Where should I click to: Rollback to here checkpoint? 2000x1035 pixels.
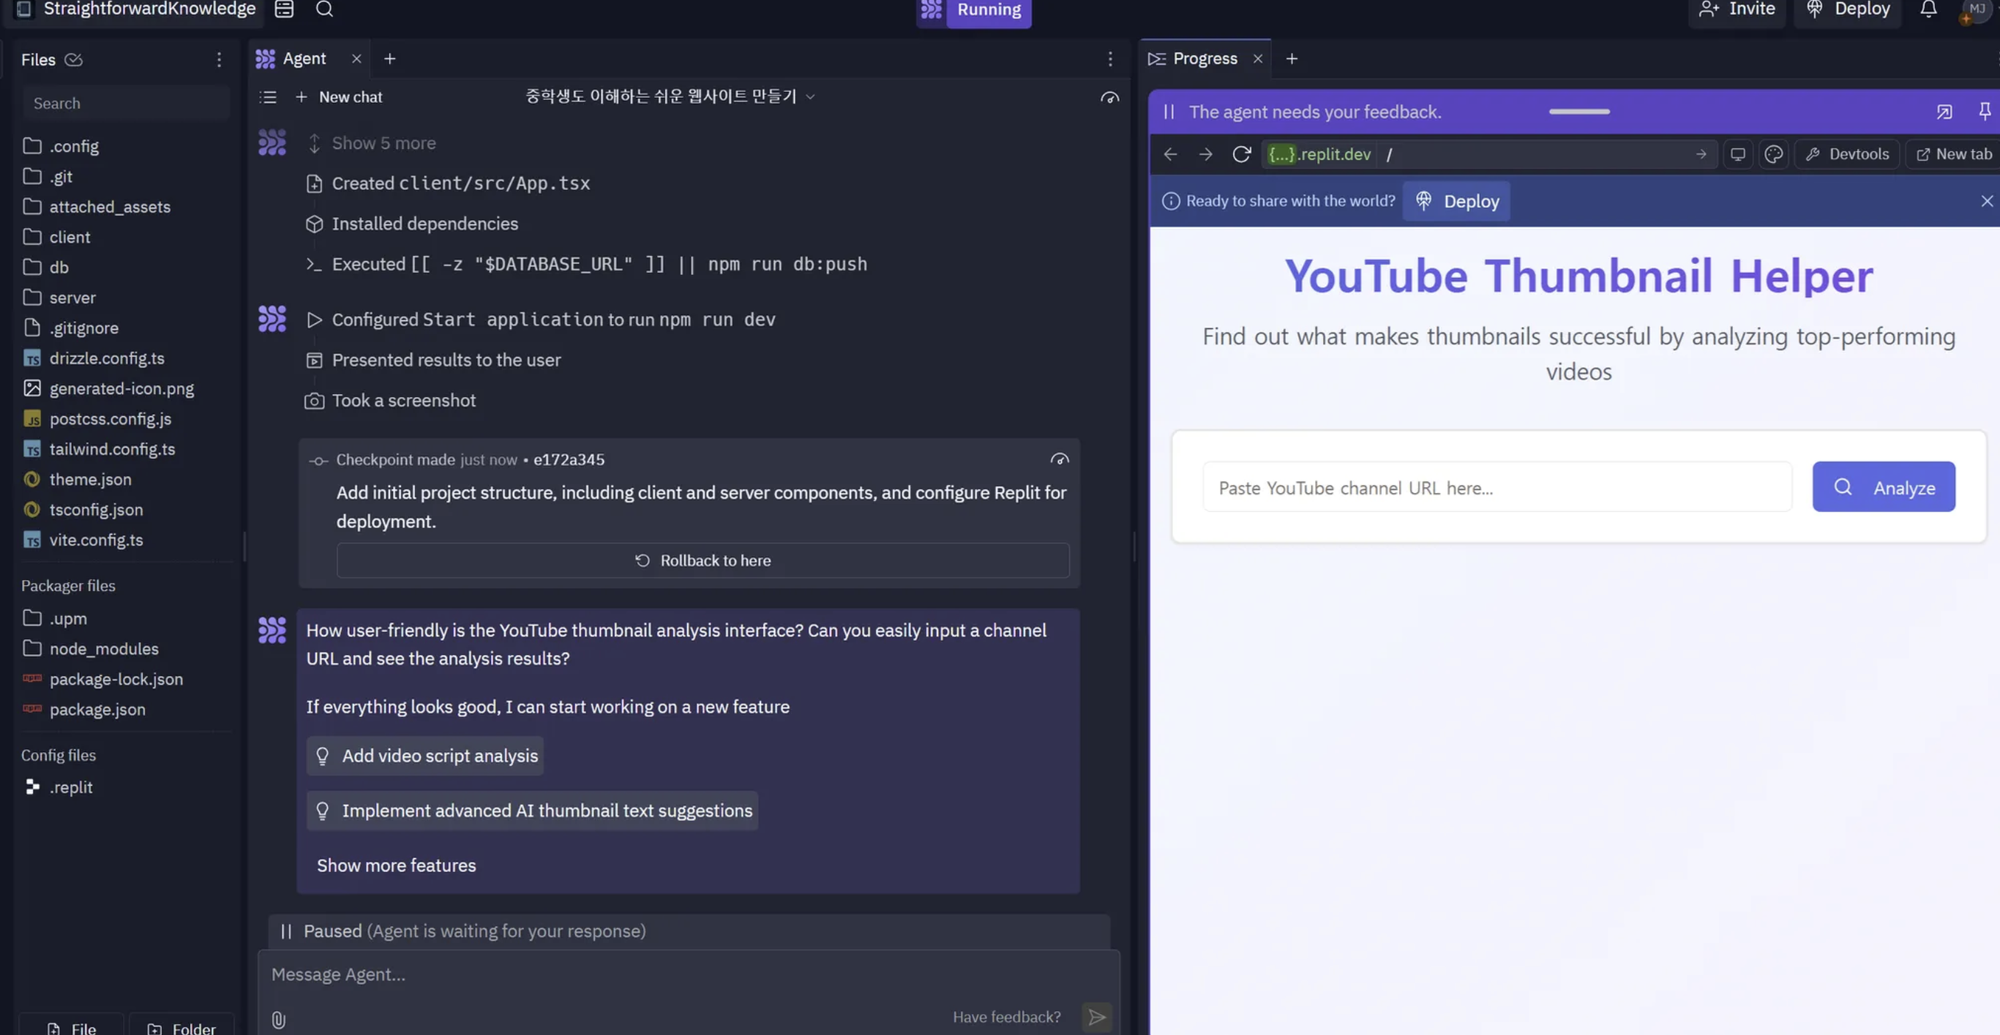pyautogui.click(x=703, y=560)
